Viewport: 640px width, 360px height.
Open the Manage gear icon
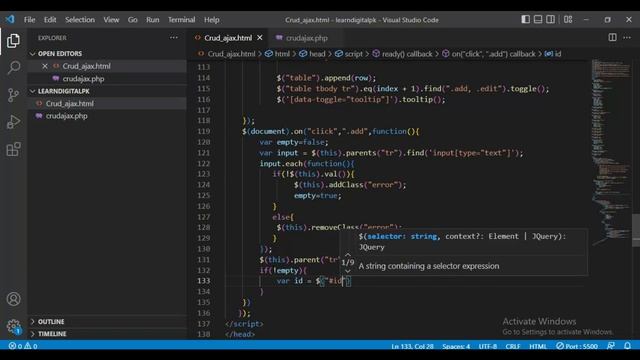[x=13, y=326]
